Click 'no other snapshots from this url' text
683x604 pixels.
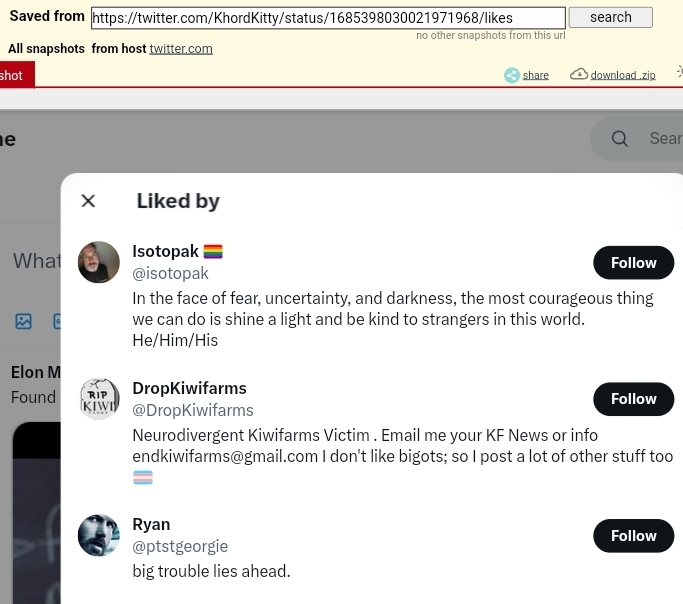click(x=490, y=35)
